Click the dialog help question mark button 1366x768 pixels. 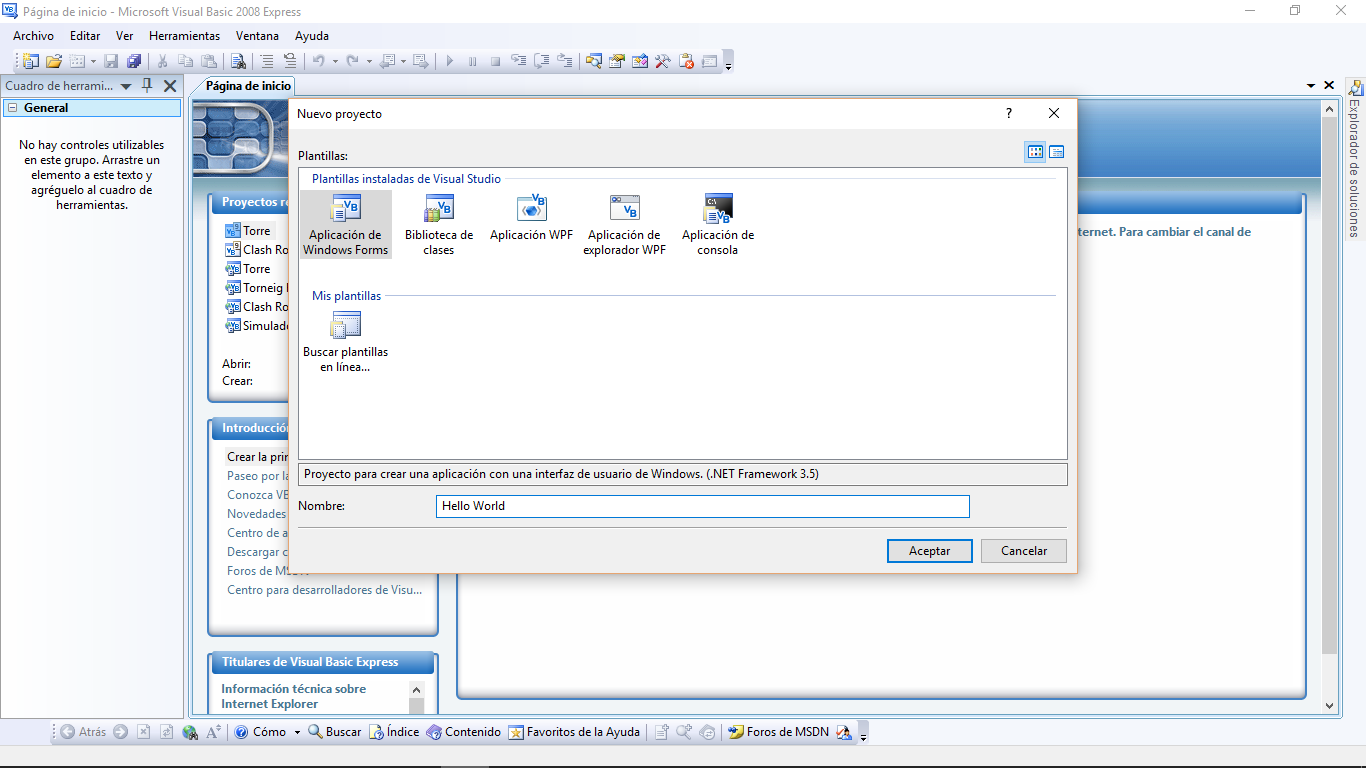(x=1009, y=114)
